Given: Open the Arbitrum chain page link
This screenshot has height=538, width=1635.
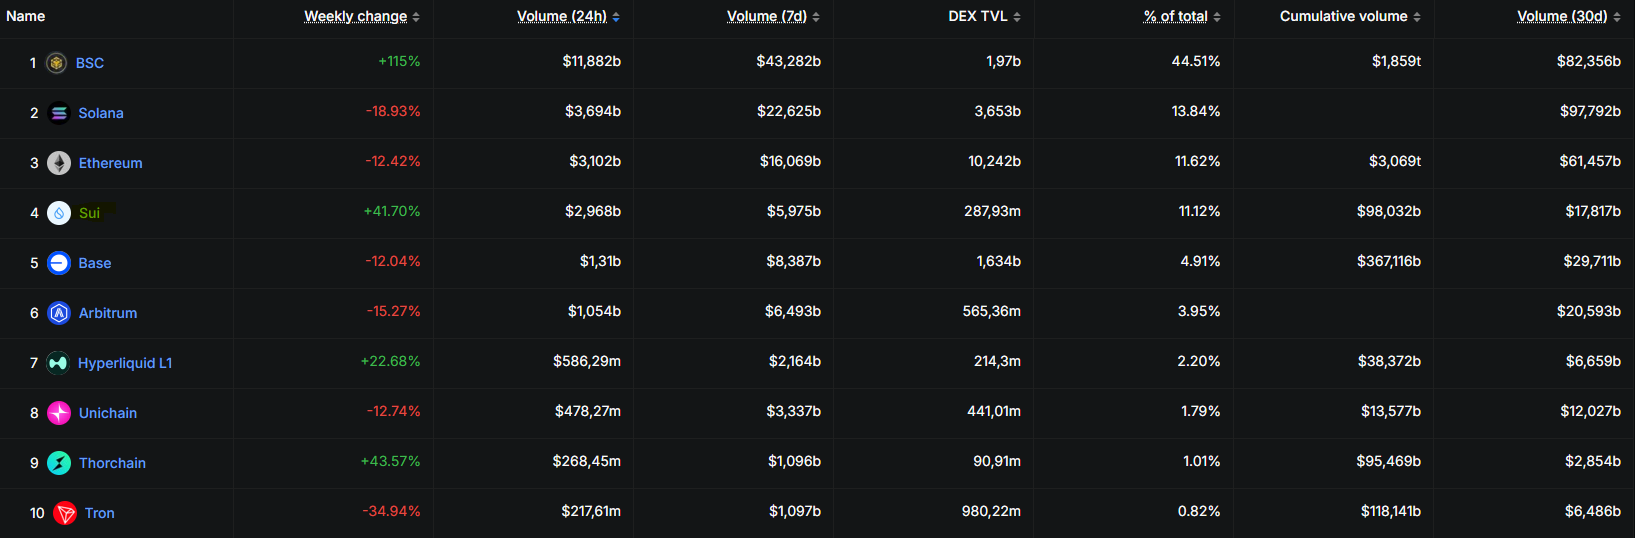Looking at the screenshot, I should 108,313.
